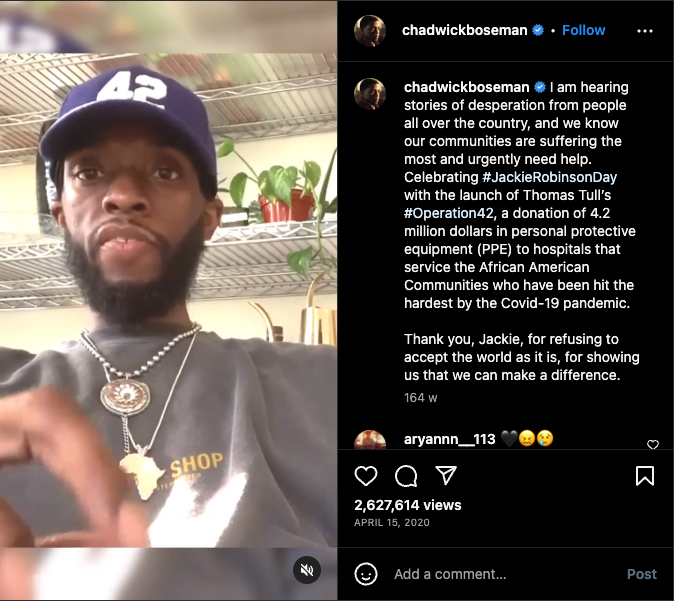Click the April 15, 2020 date
Image resolution: width=674 pixels, height=601 pixels.
click(392, 522)
